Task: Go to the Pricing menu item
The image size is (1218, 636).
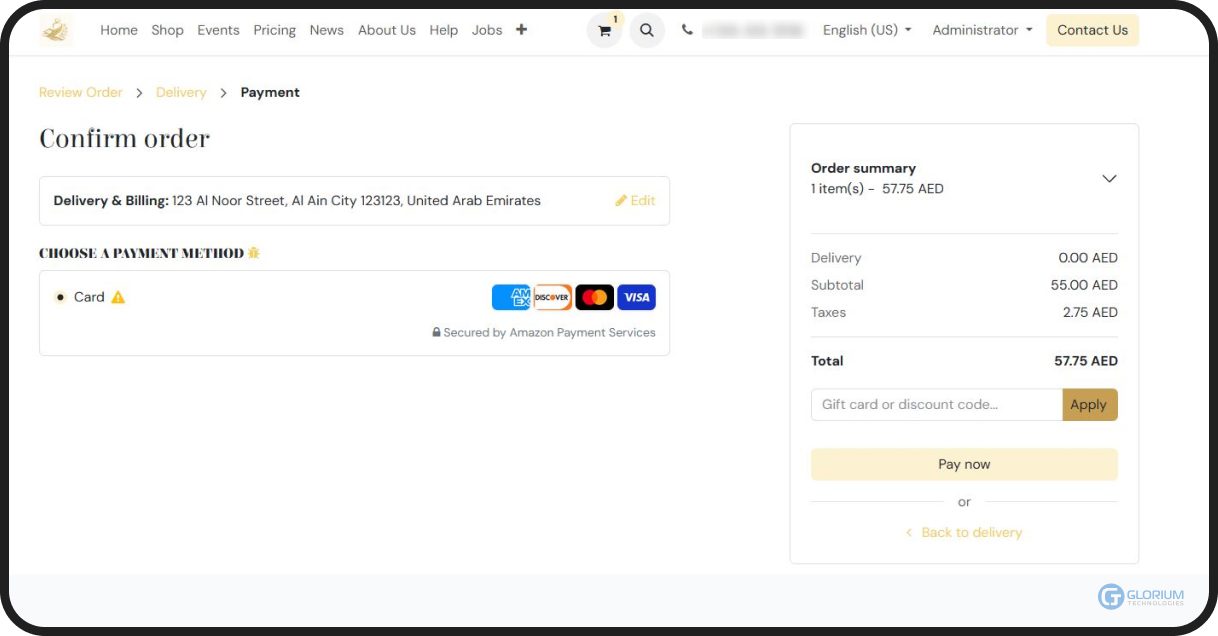Action: pyautogui.click(x=274, y=30)
